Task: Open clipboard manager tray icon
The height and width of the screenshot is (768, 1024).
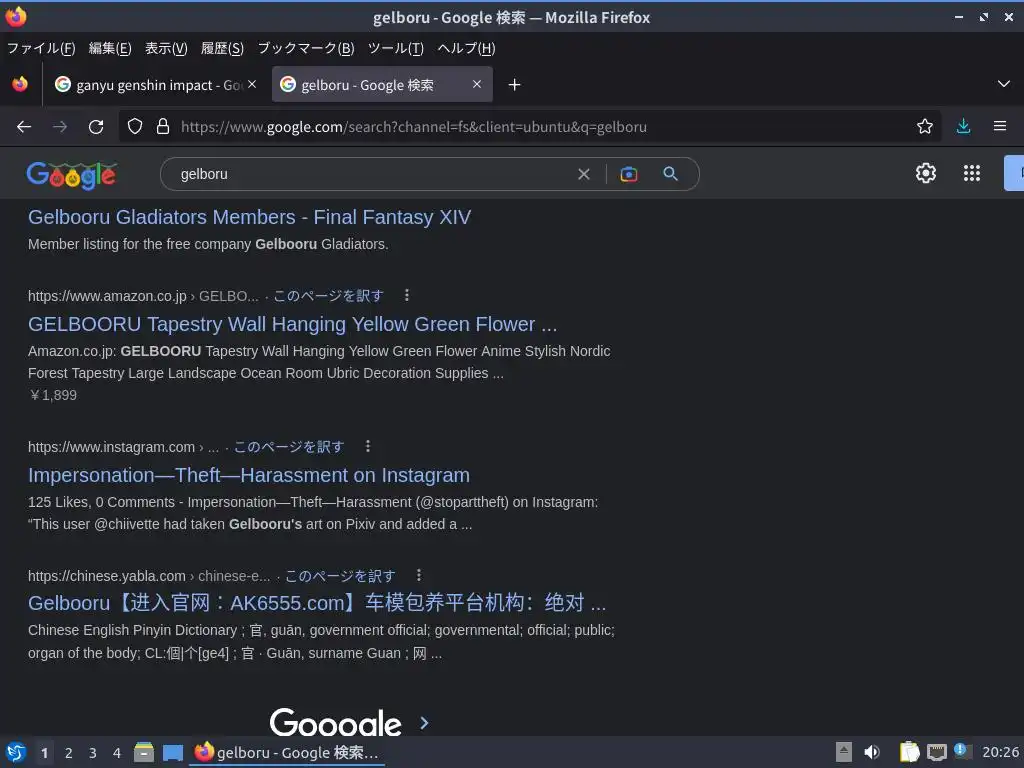Action: pos(909,752)
